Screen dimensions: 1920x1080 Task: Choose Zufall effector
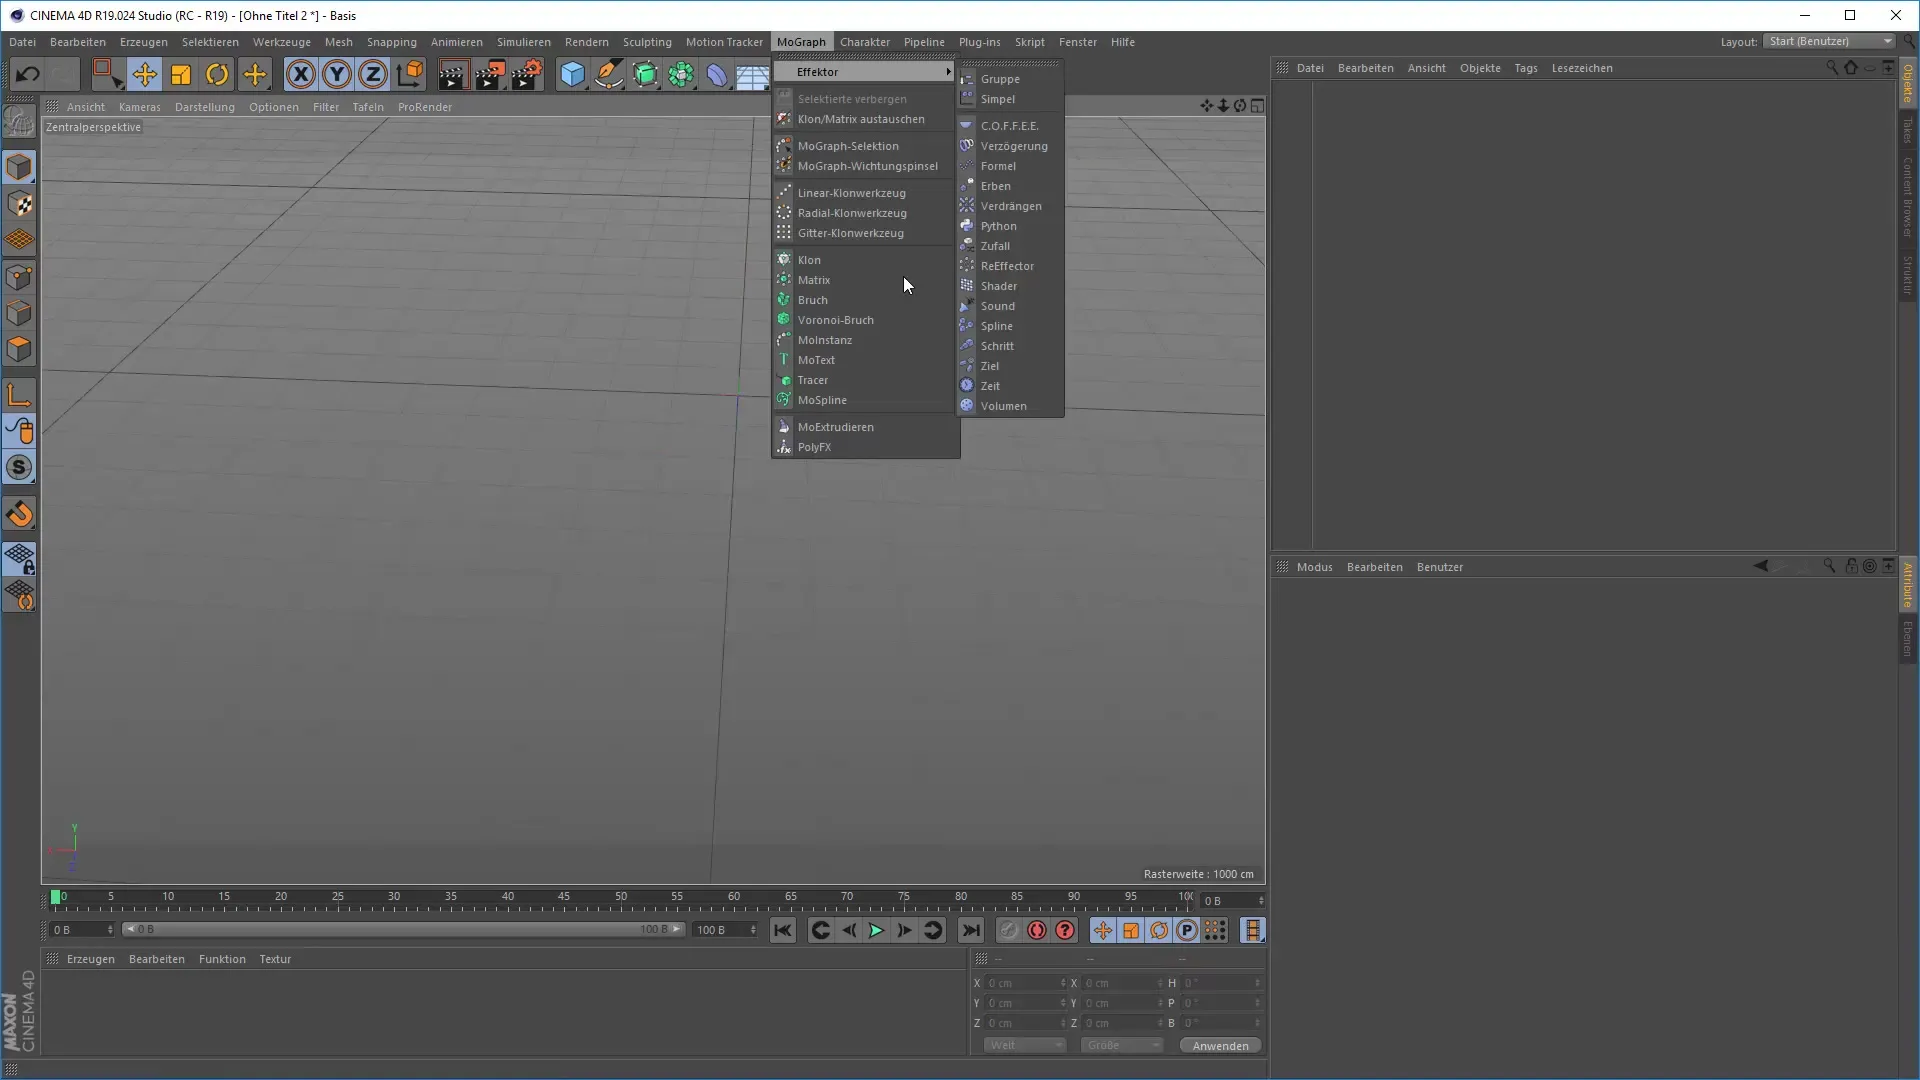pyautogui.click(x=1010, y=246)
